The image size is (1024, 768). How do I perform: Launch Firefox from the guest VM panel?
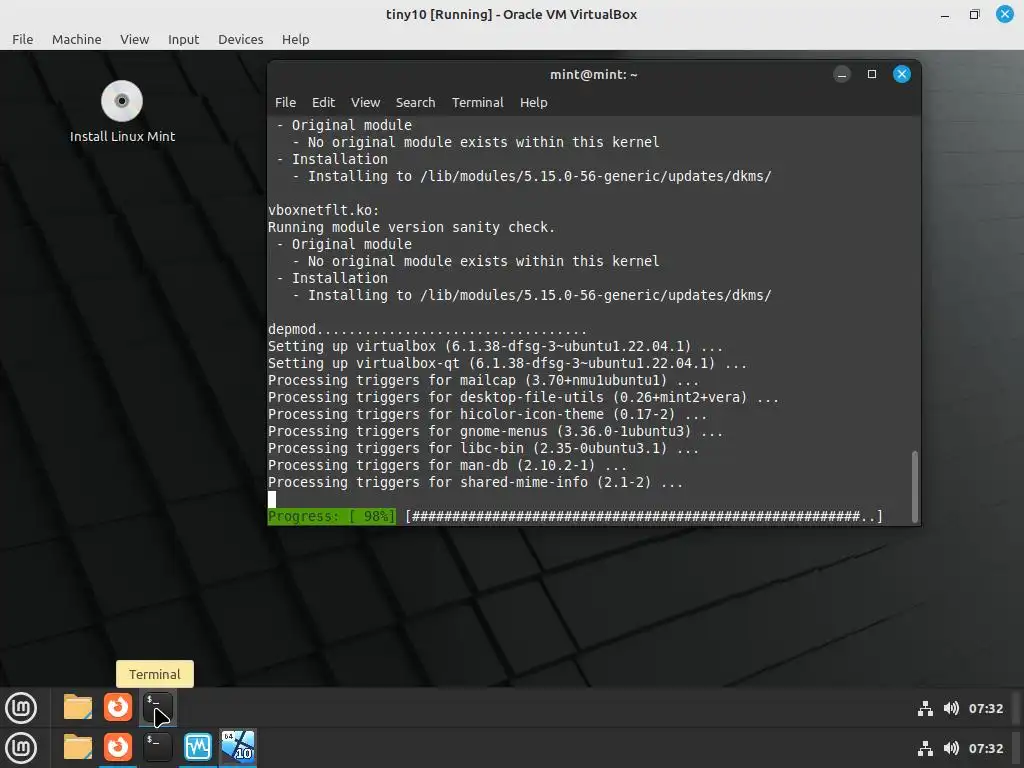(x=118, y=707)
